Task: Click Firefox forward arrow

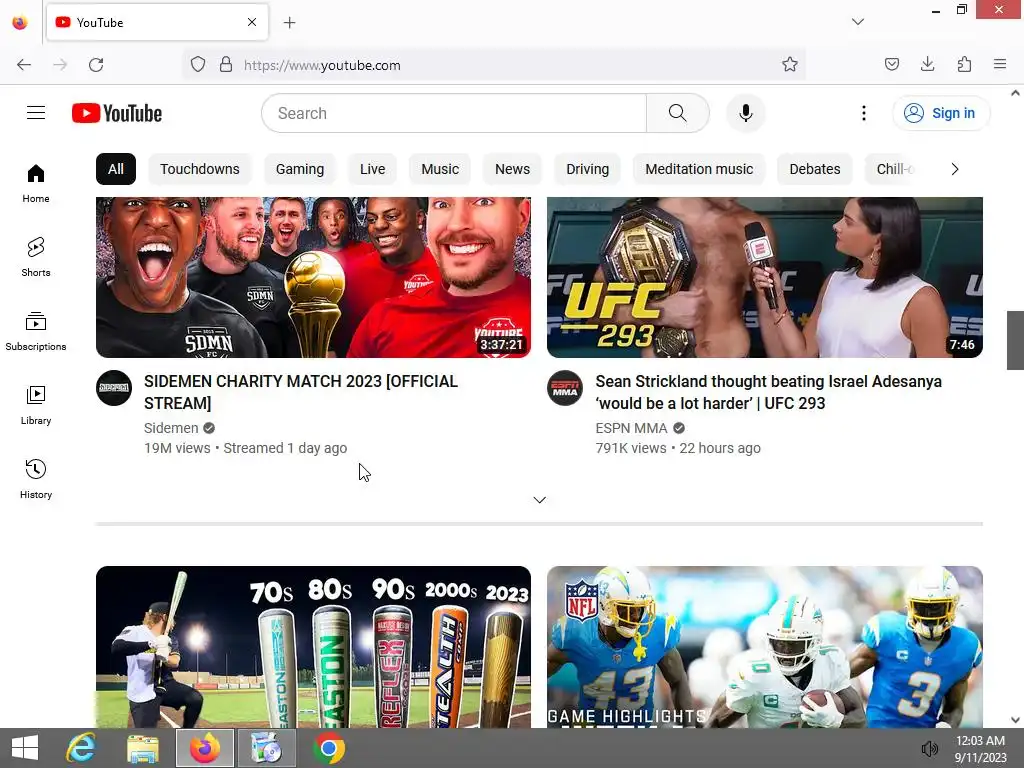Action: pos(60,65)
